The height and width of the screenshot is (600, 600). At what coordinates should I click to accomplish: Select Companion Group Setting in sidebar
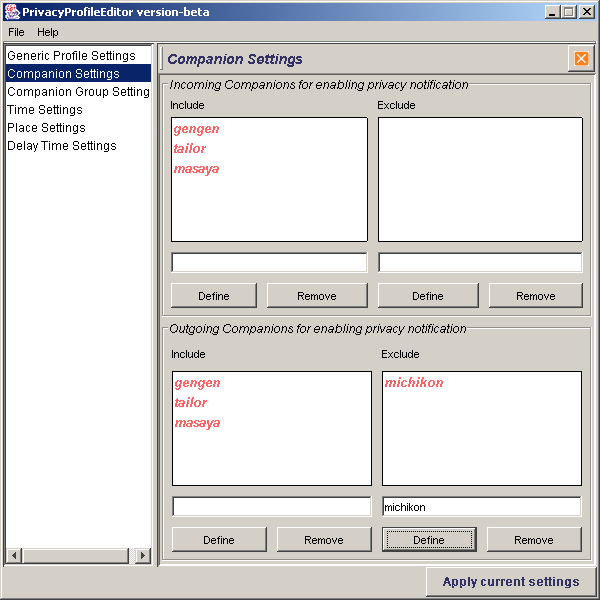tap(78, 92)
